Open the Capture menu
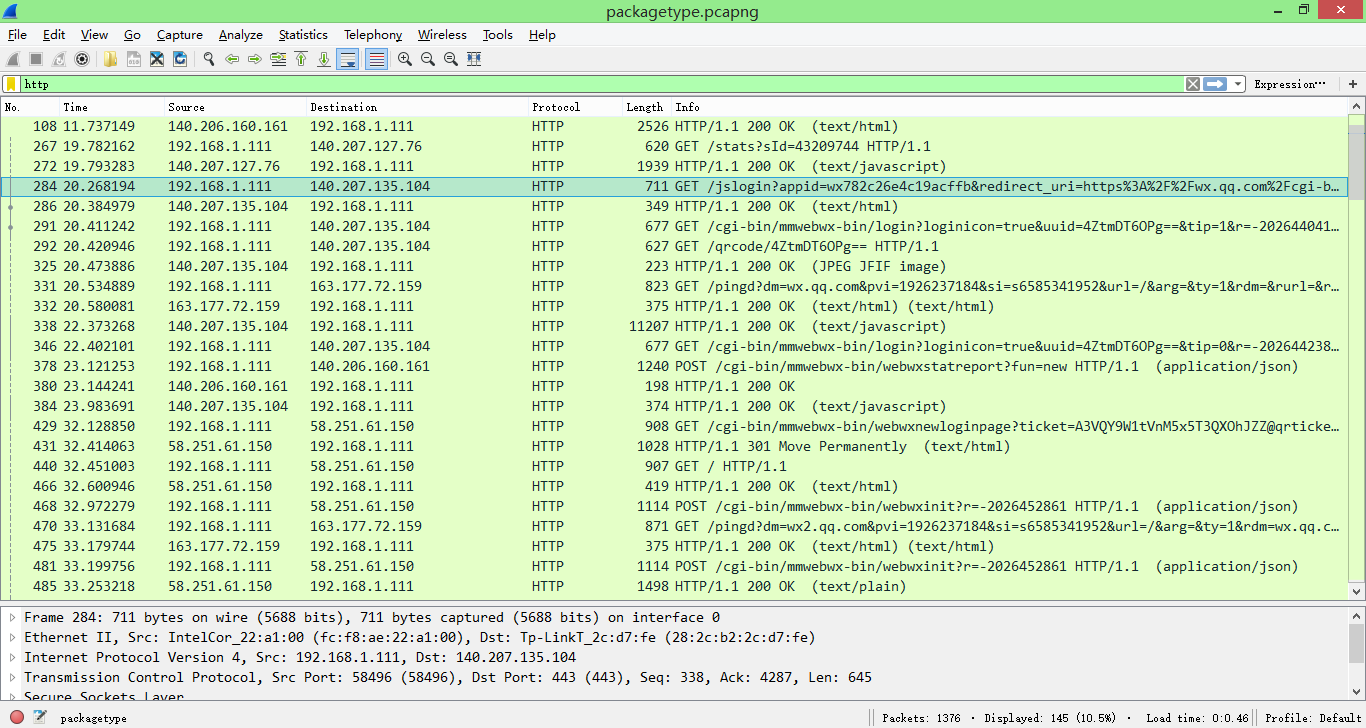Viewport: 1366px width, 728px height. tap(180, 34)
